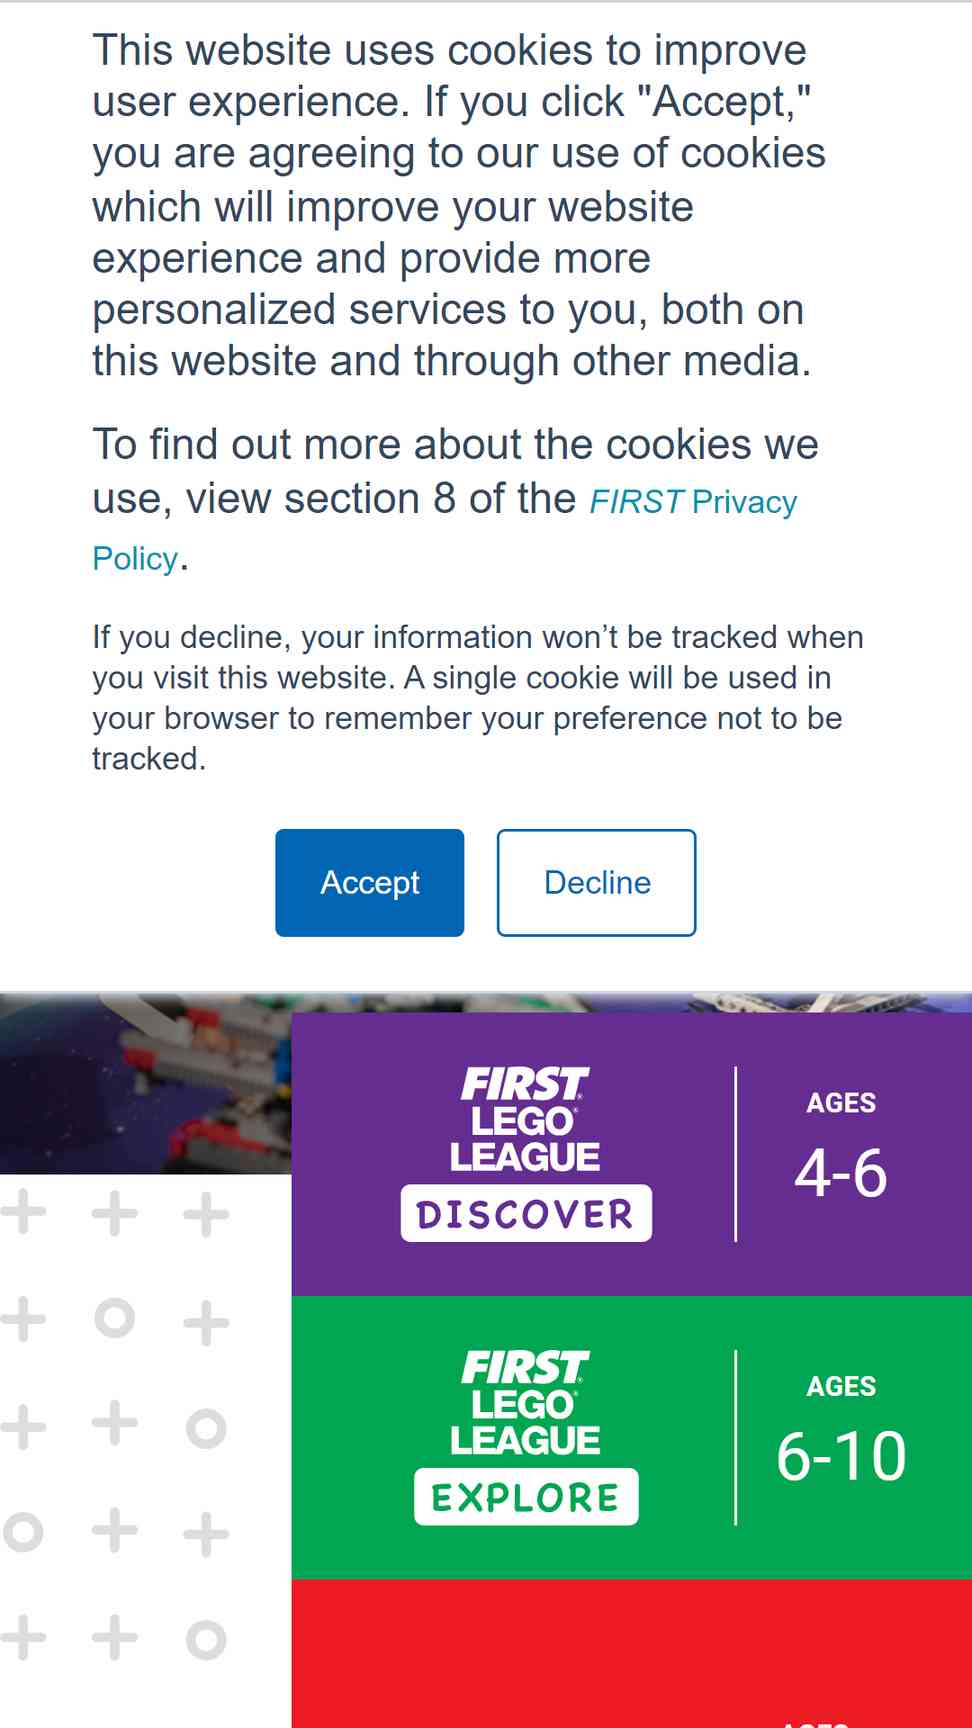The image size is (972, 1728).
Task: Click the LEGO robot photo thumbnail
Action: click(145, 1085)
